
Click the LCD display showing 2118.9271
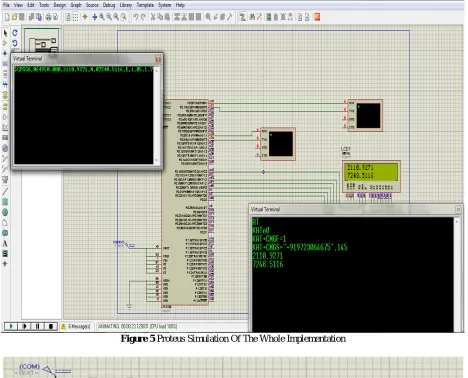371,172
